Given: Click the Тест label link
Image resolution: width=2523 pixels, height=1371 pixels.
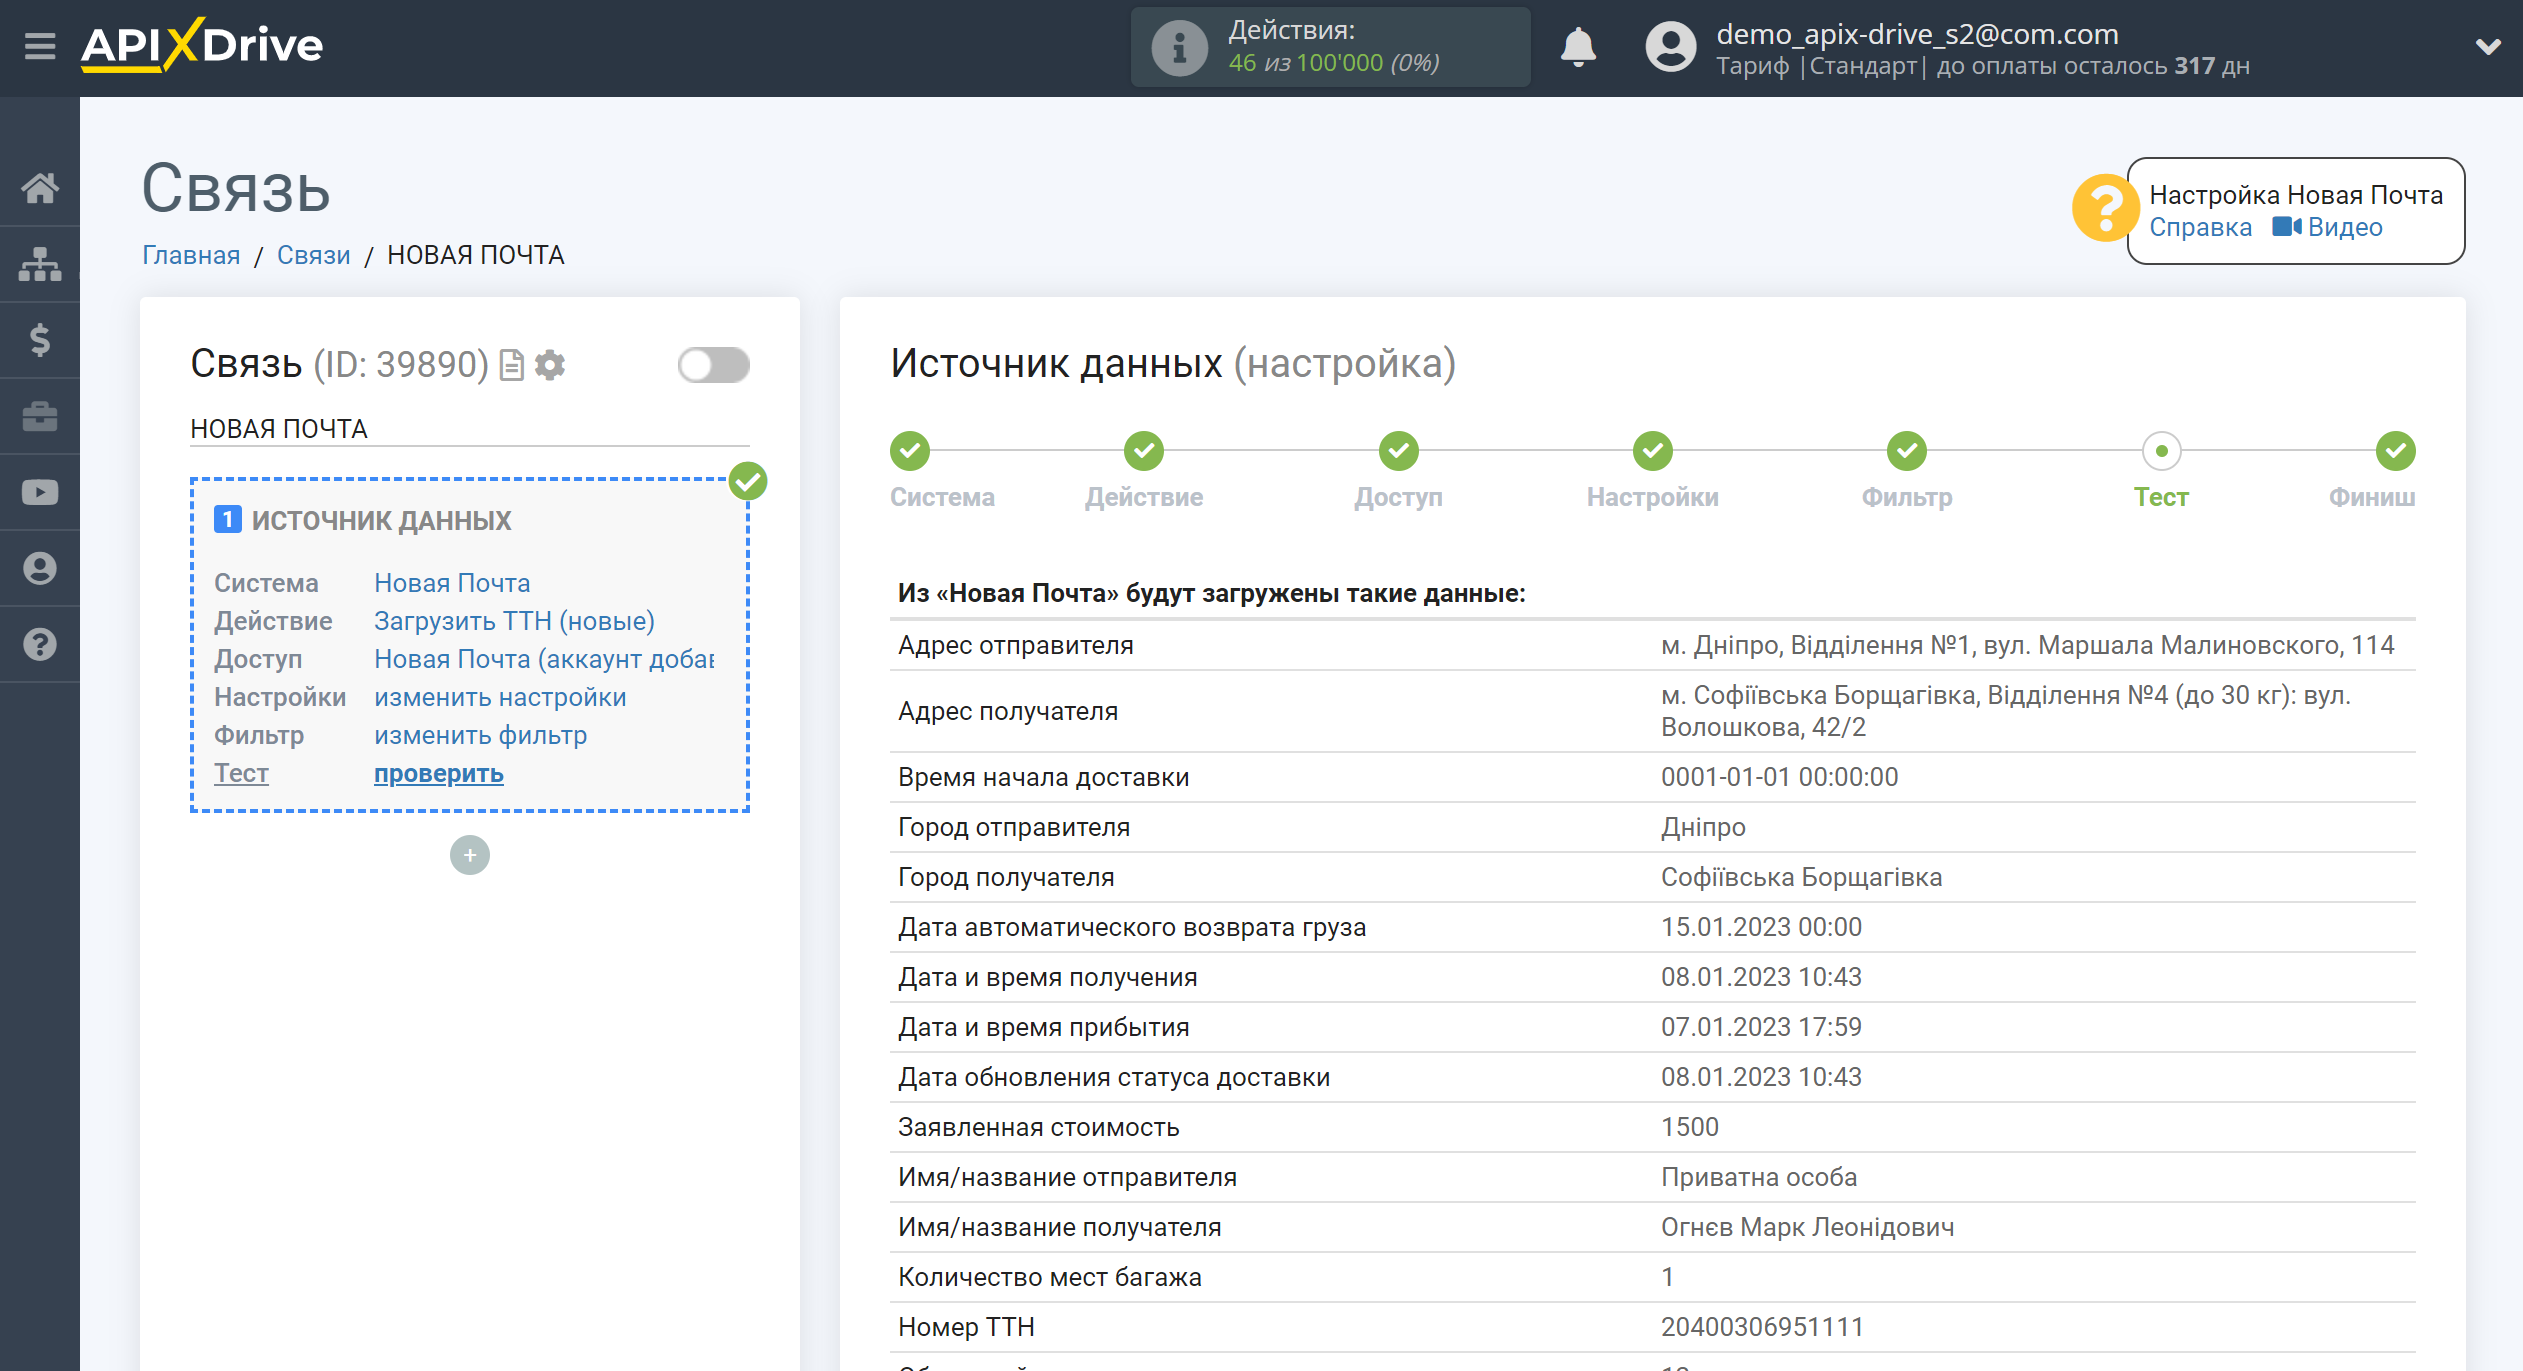Looking at the screenshot, I should [x=241, y=773].
